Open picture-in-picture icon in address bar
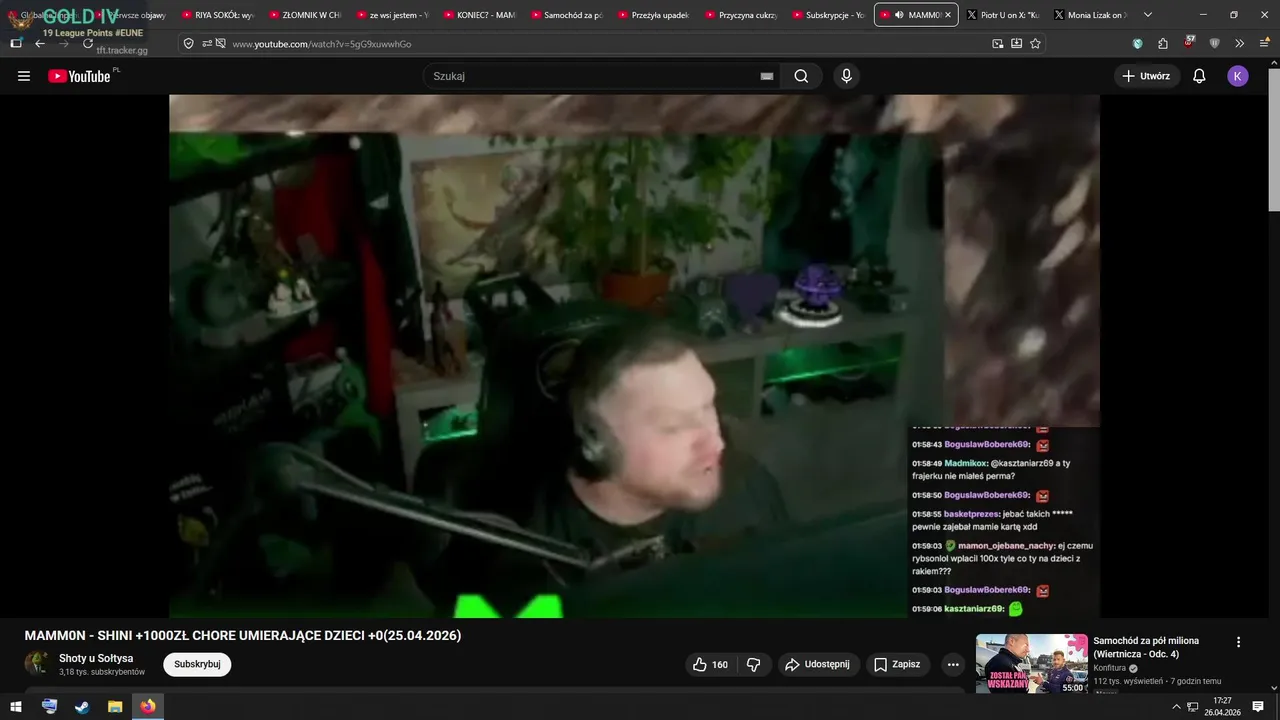This screenshot has width=1280, height=720. pos(997,44)
